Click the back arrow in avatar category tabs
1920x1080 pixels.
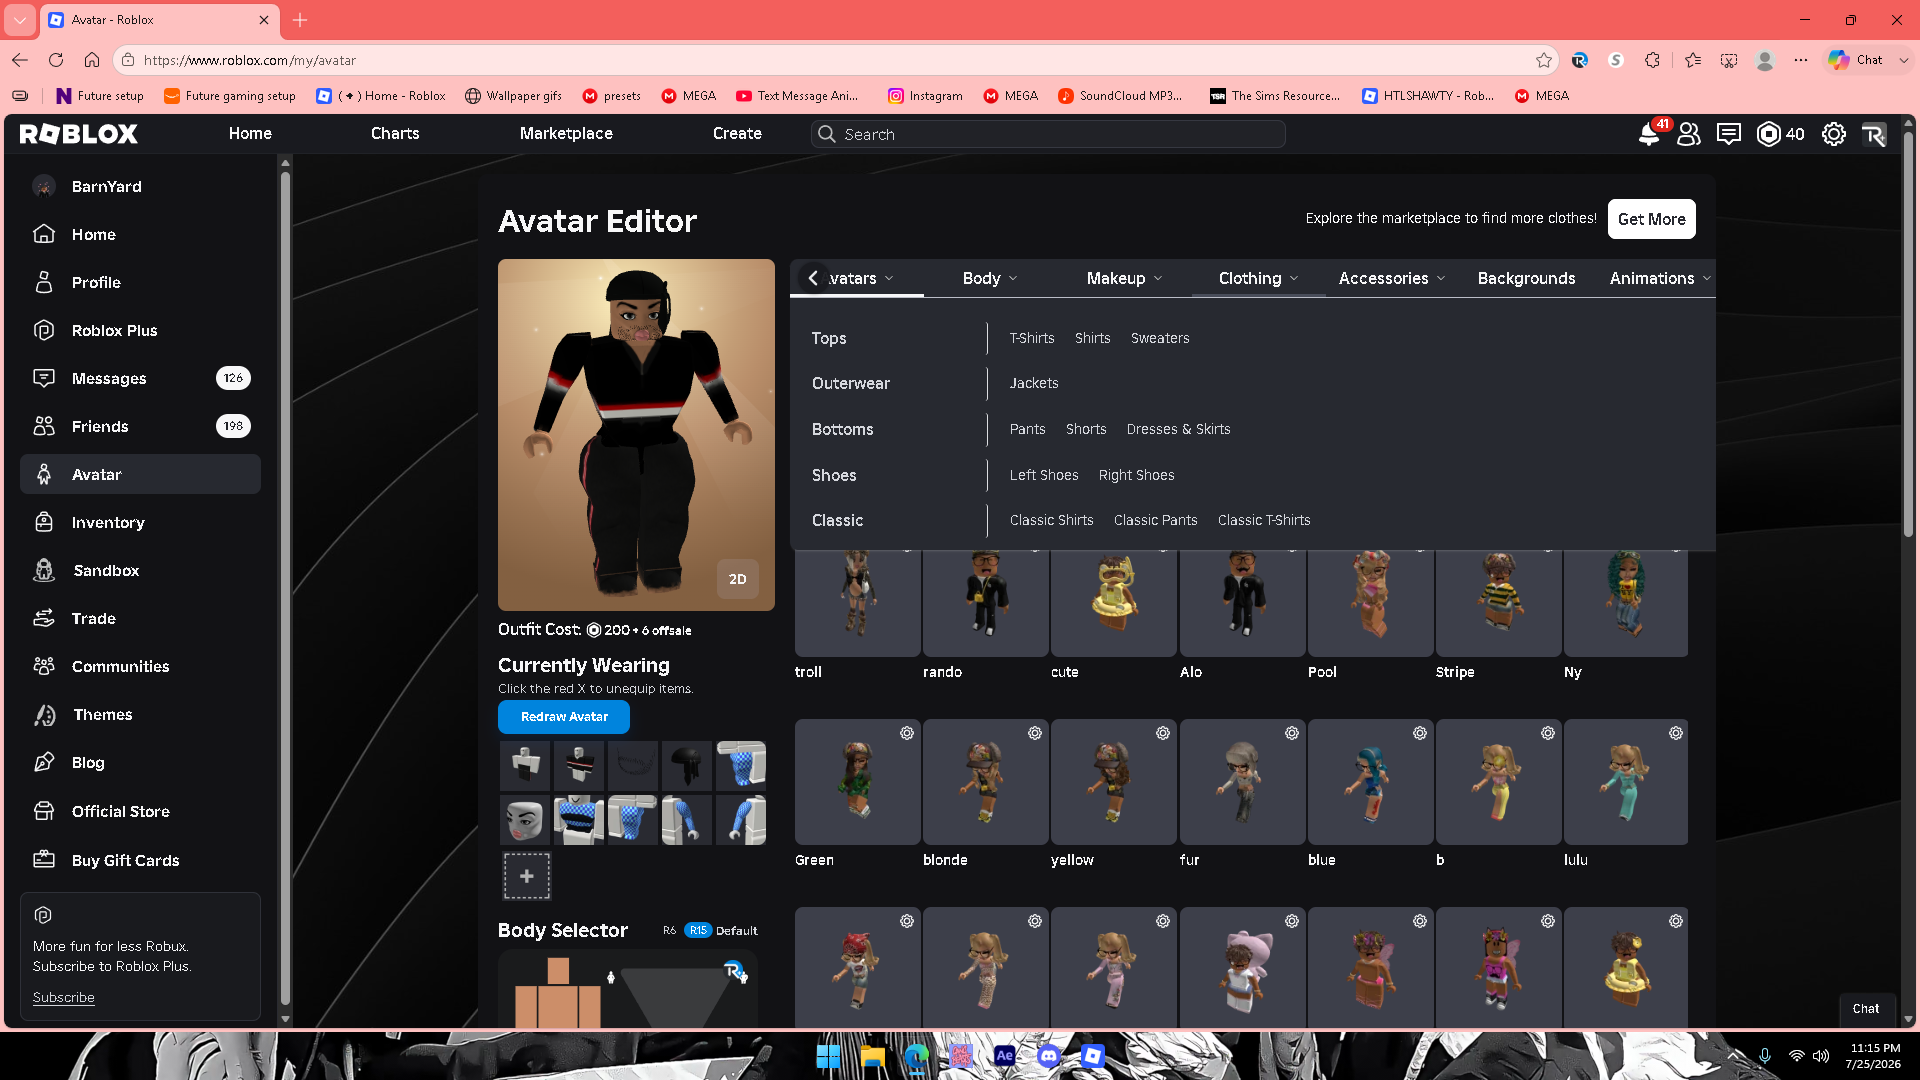(813, 278)
